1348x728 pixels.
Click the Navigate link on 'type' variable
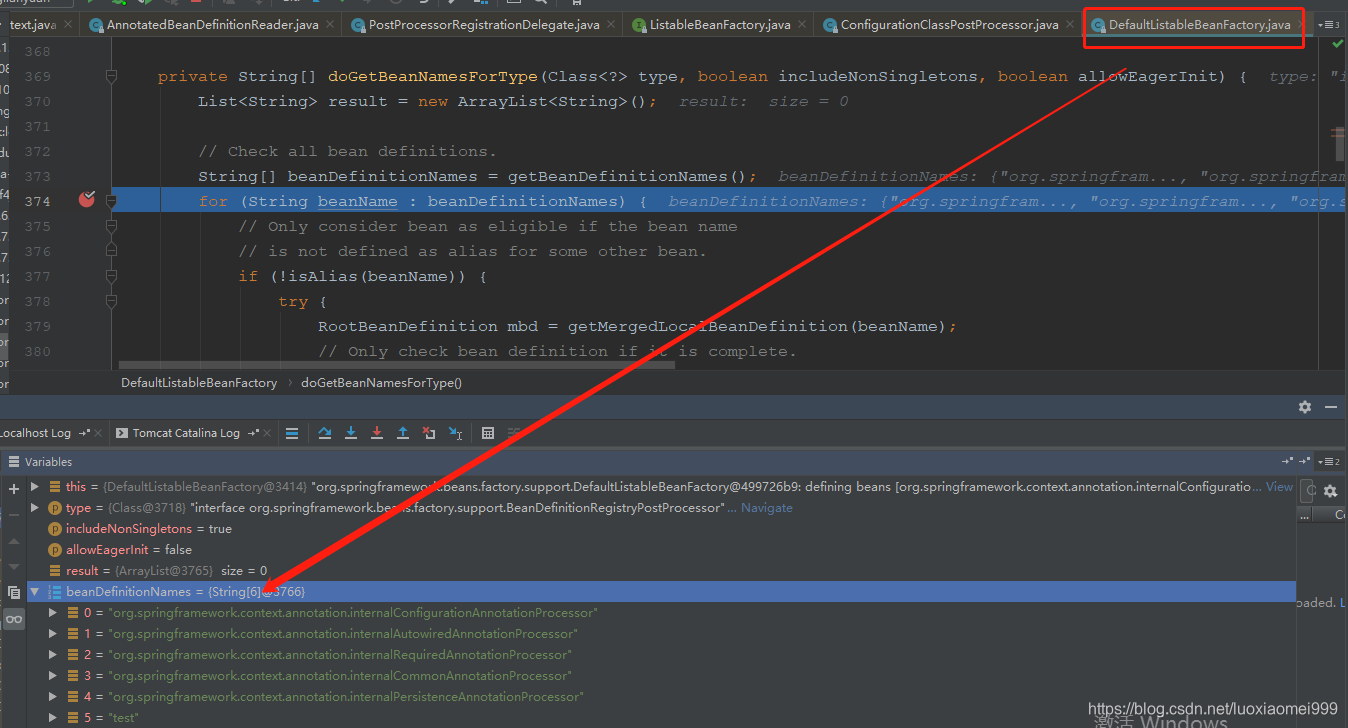(x=766, y=507)
